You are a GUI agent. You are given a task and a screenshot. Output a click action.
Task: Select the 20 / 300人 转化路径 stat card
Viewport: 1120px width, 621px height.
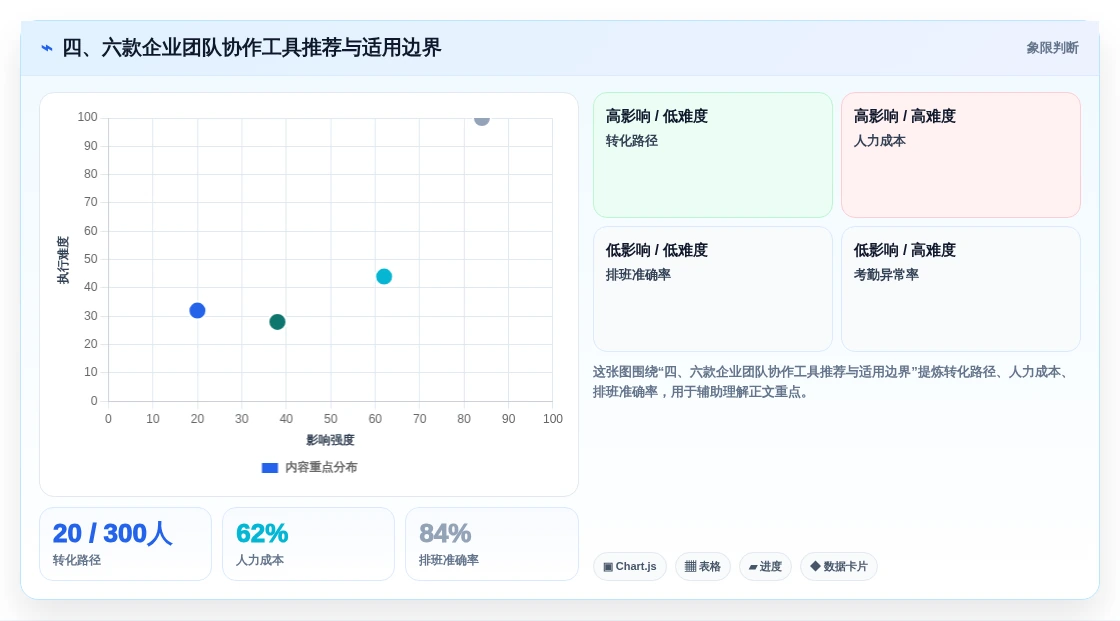[x=125, y=544]
